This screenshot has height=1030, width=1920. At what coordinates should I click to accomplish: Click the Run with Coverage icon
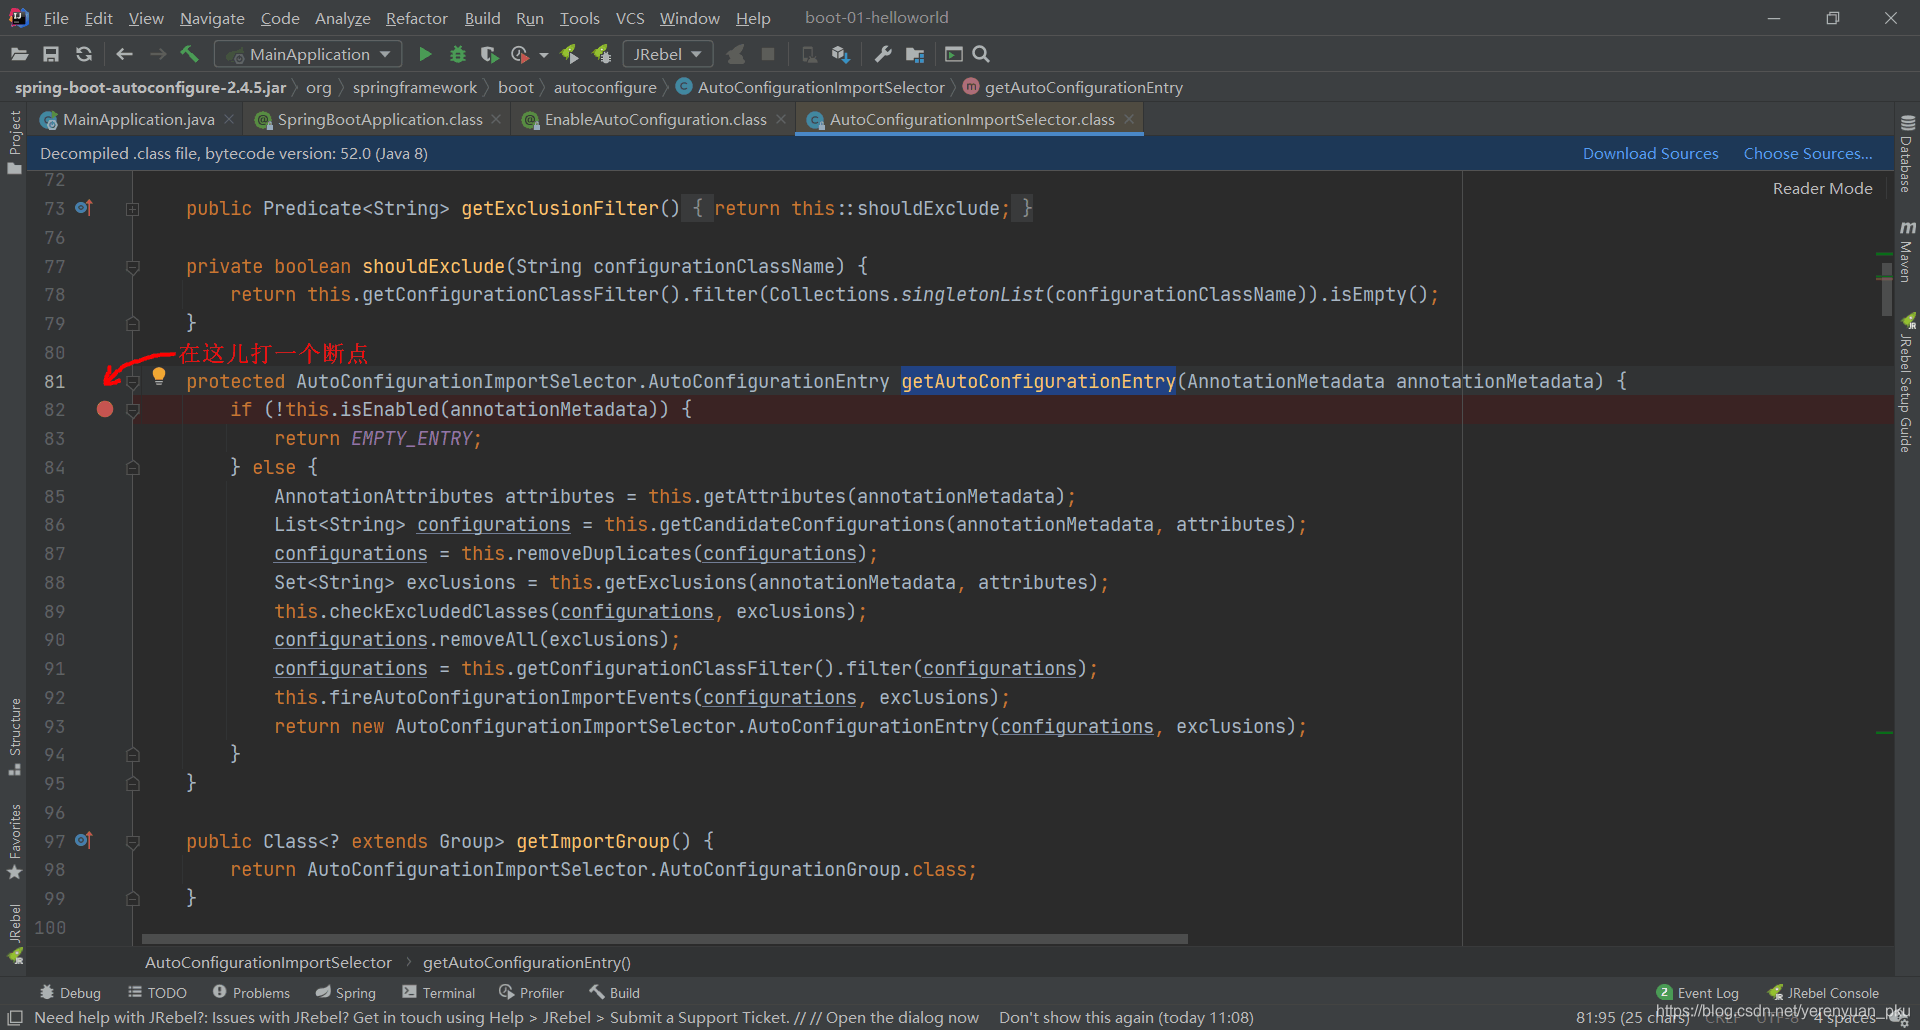pyautogui.click(x=489, y=54)
